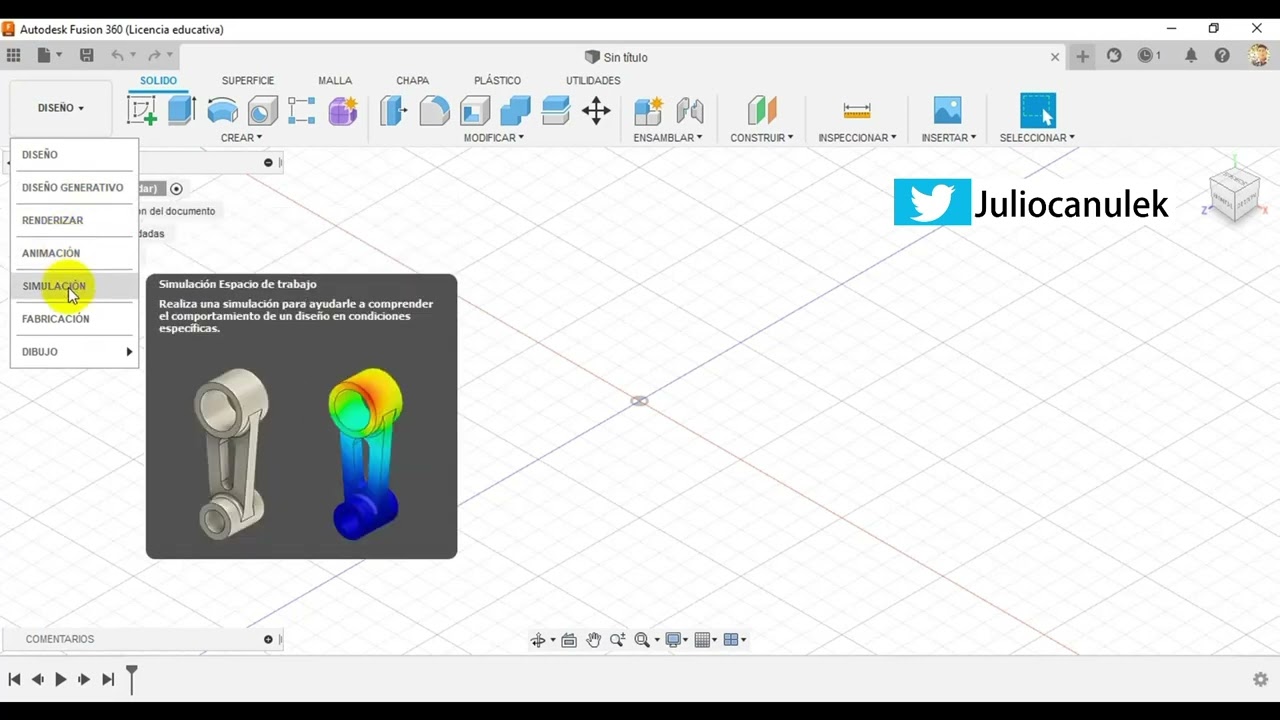Switch to the SOLIDO tab
The image size is (1280, 720).
pyautogui.click(x=158, y=80)
